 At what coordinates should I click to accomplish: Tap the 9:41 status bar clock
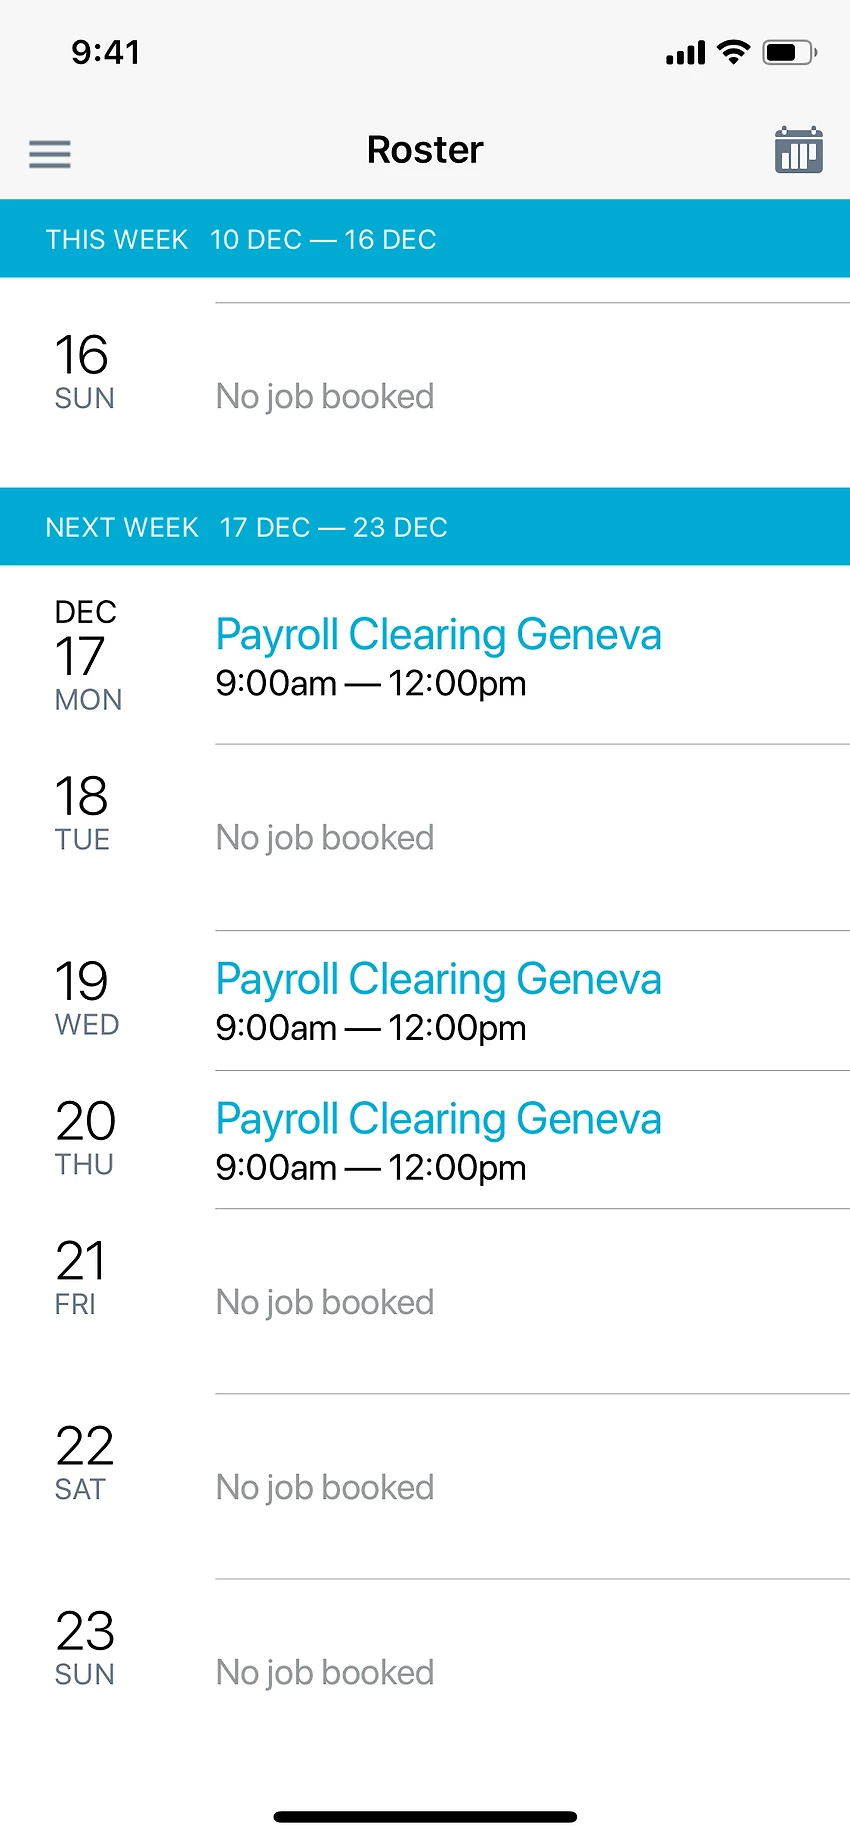point(106,52)
